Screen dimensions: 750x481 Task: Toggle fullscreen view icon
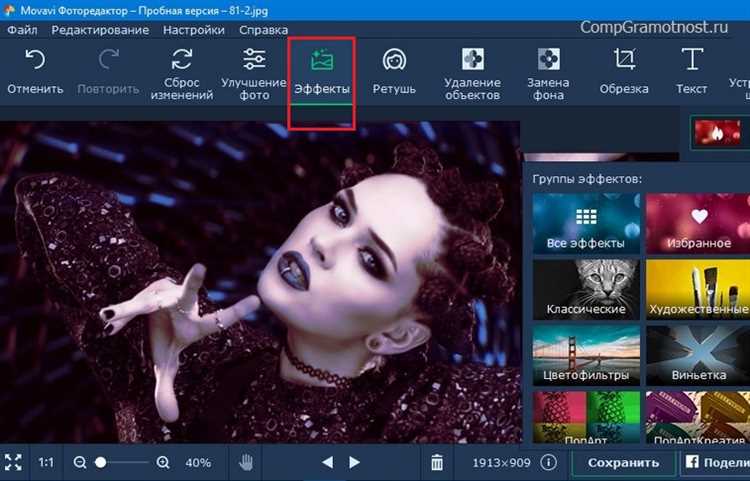click(x=13, y=462)
